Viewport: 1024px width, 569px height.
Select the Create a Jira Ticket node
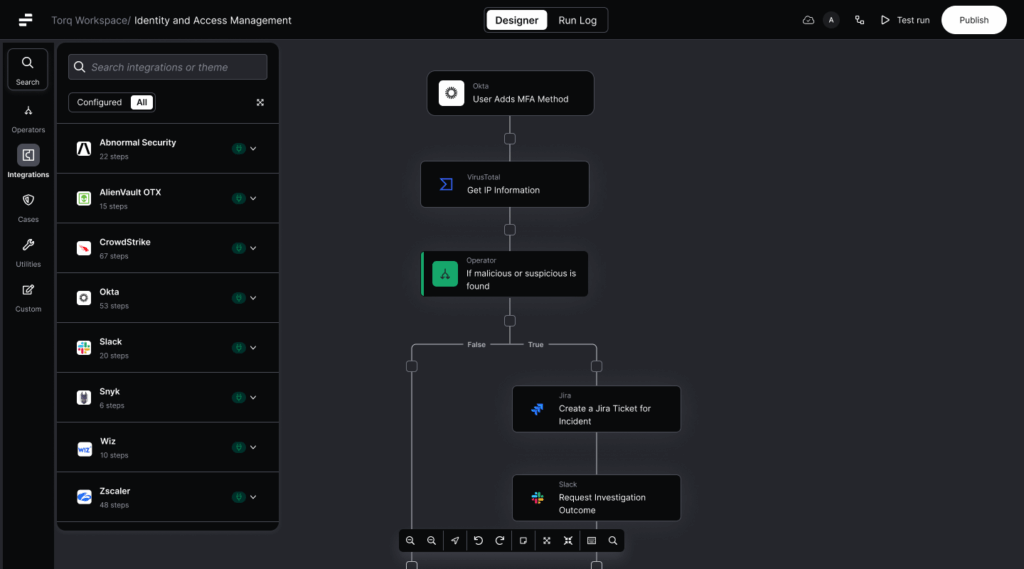(x=597, y=409)
